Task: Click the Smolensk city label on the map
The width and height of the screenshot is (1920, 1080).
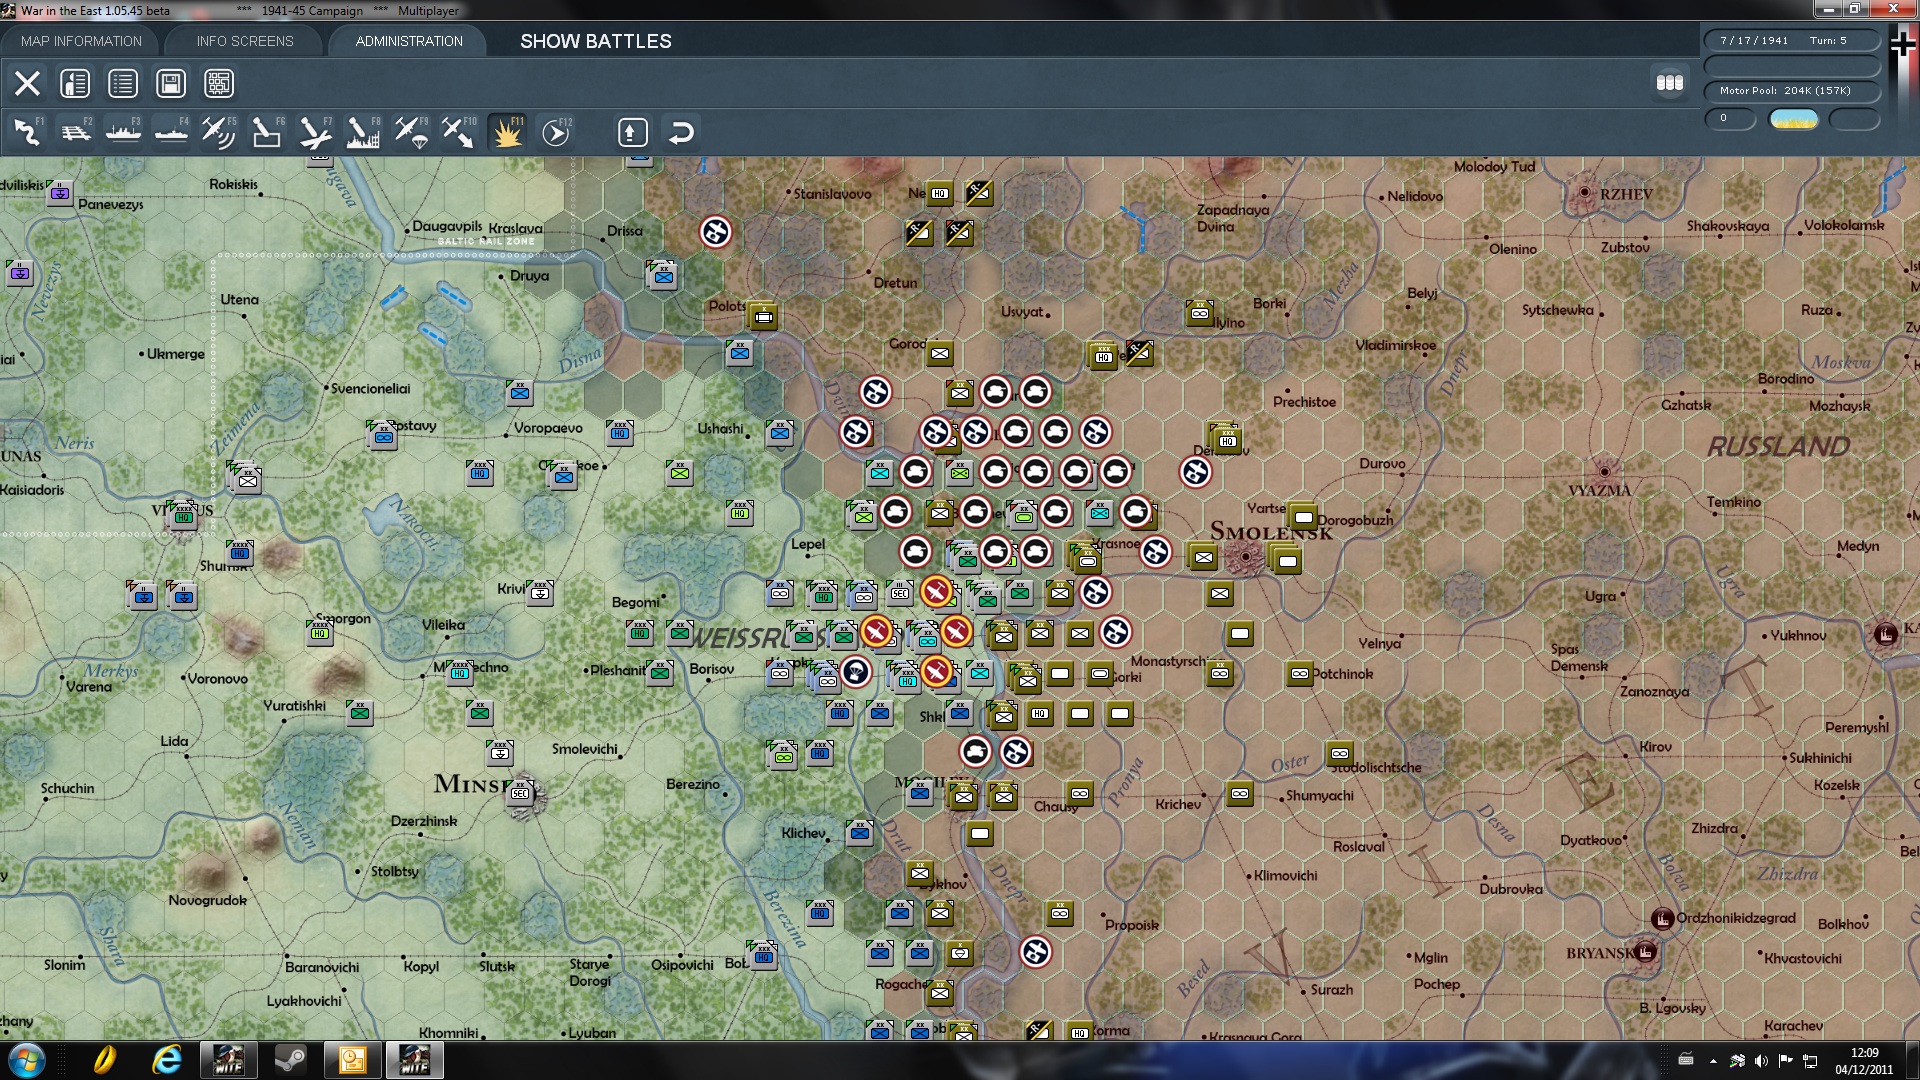Action: click(x=1271, y=531)
